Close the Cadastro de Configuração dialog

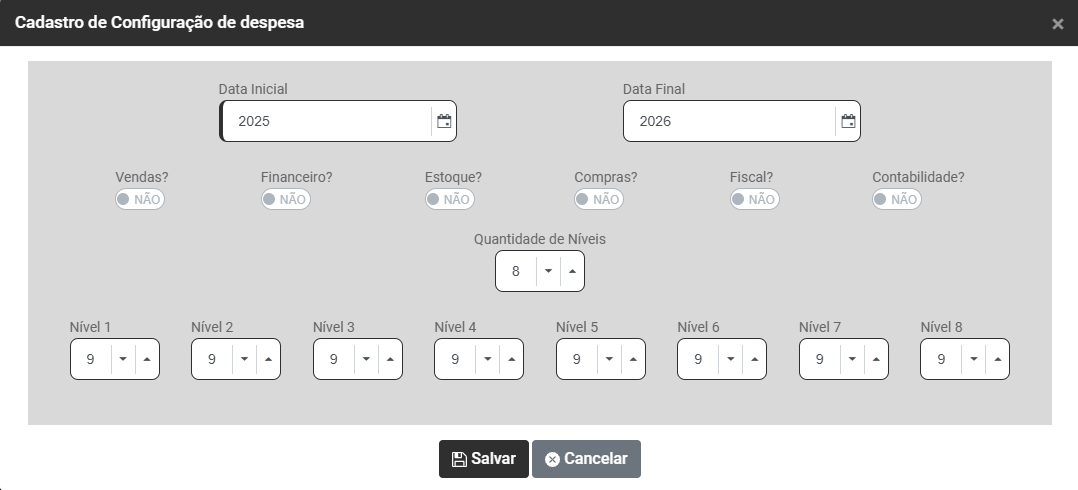(1057, 24)
